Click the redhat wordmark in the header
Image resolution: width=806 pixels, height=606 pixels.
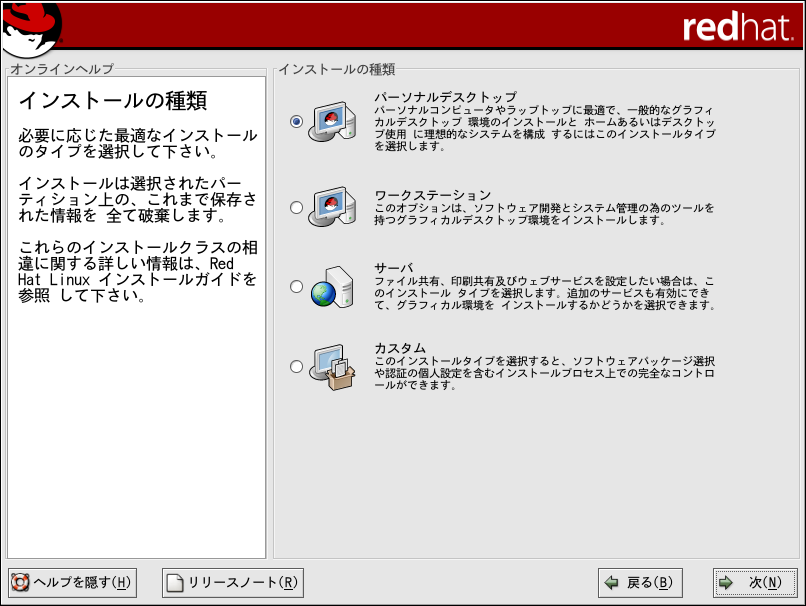(738, 27)
